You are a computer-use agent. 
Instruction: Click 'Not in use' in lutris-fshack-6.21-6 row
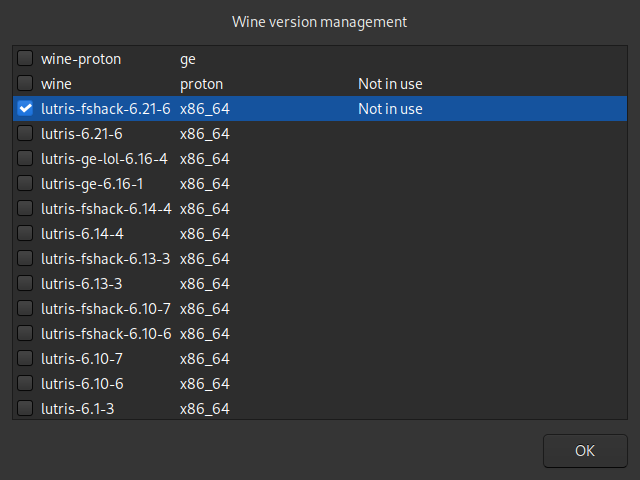390,109
